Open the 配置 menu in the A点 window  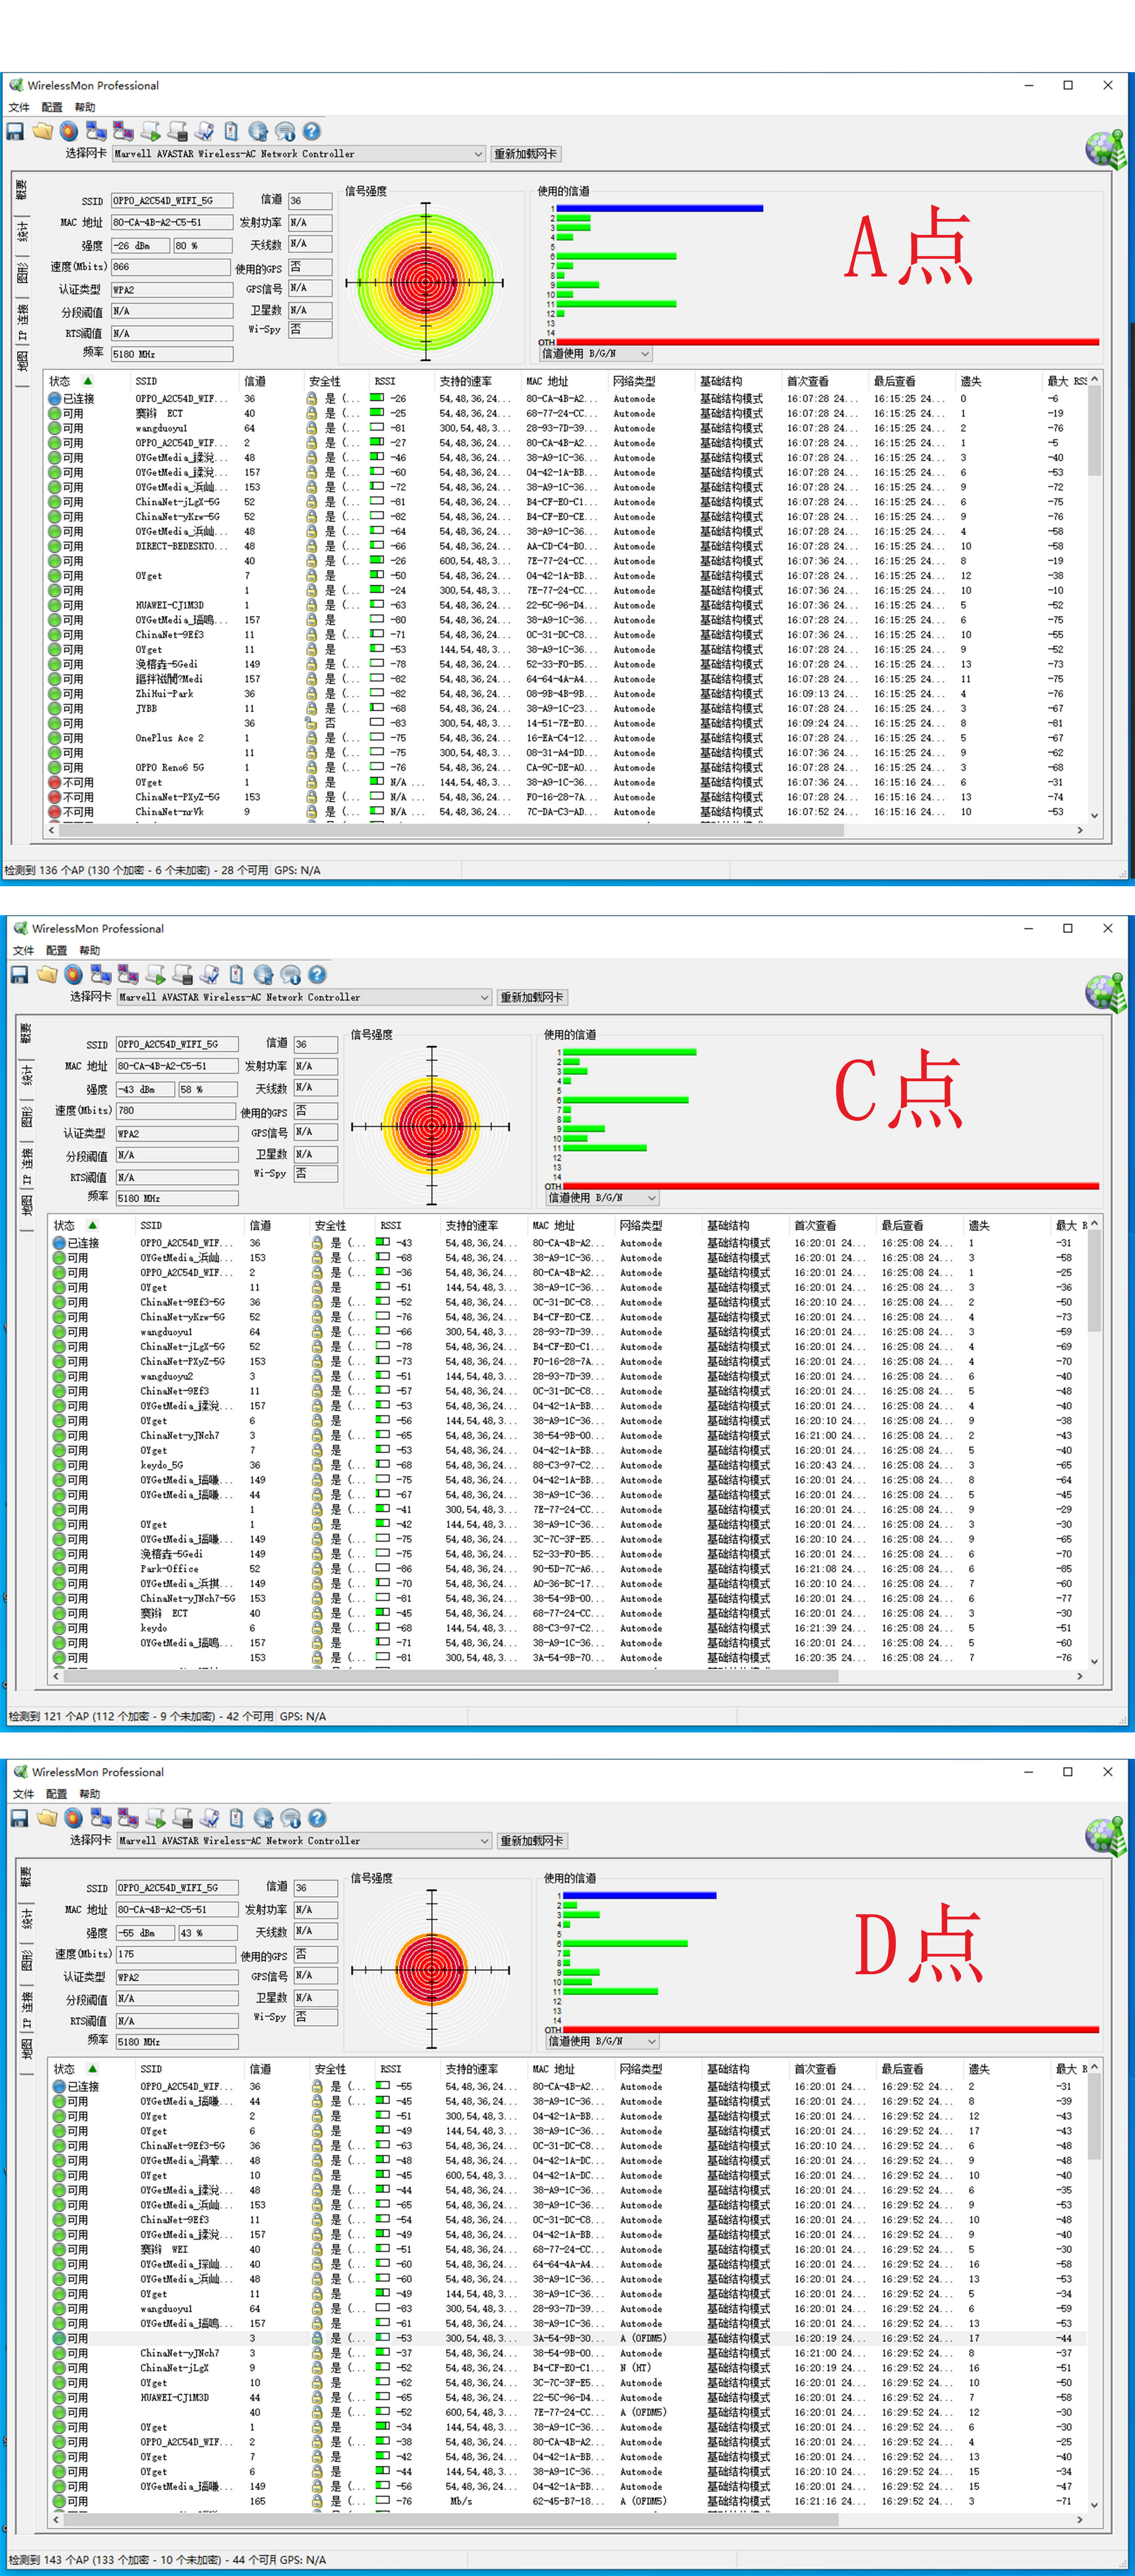point(52,108)
